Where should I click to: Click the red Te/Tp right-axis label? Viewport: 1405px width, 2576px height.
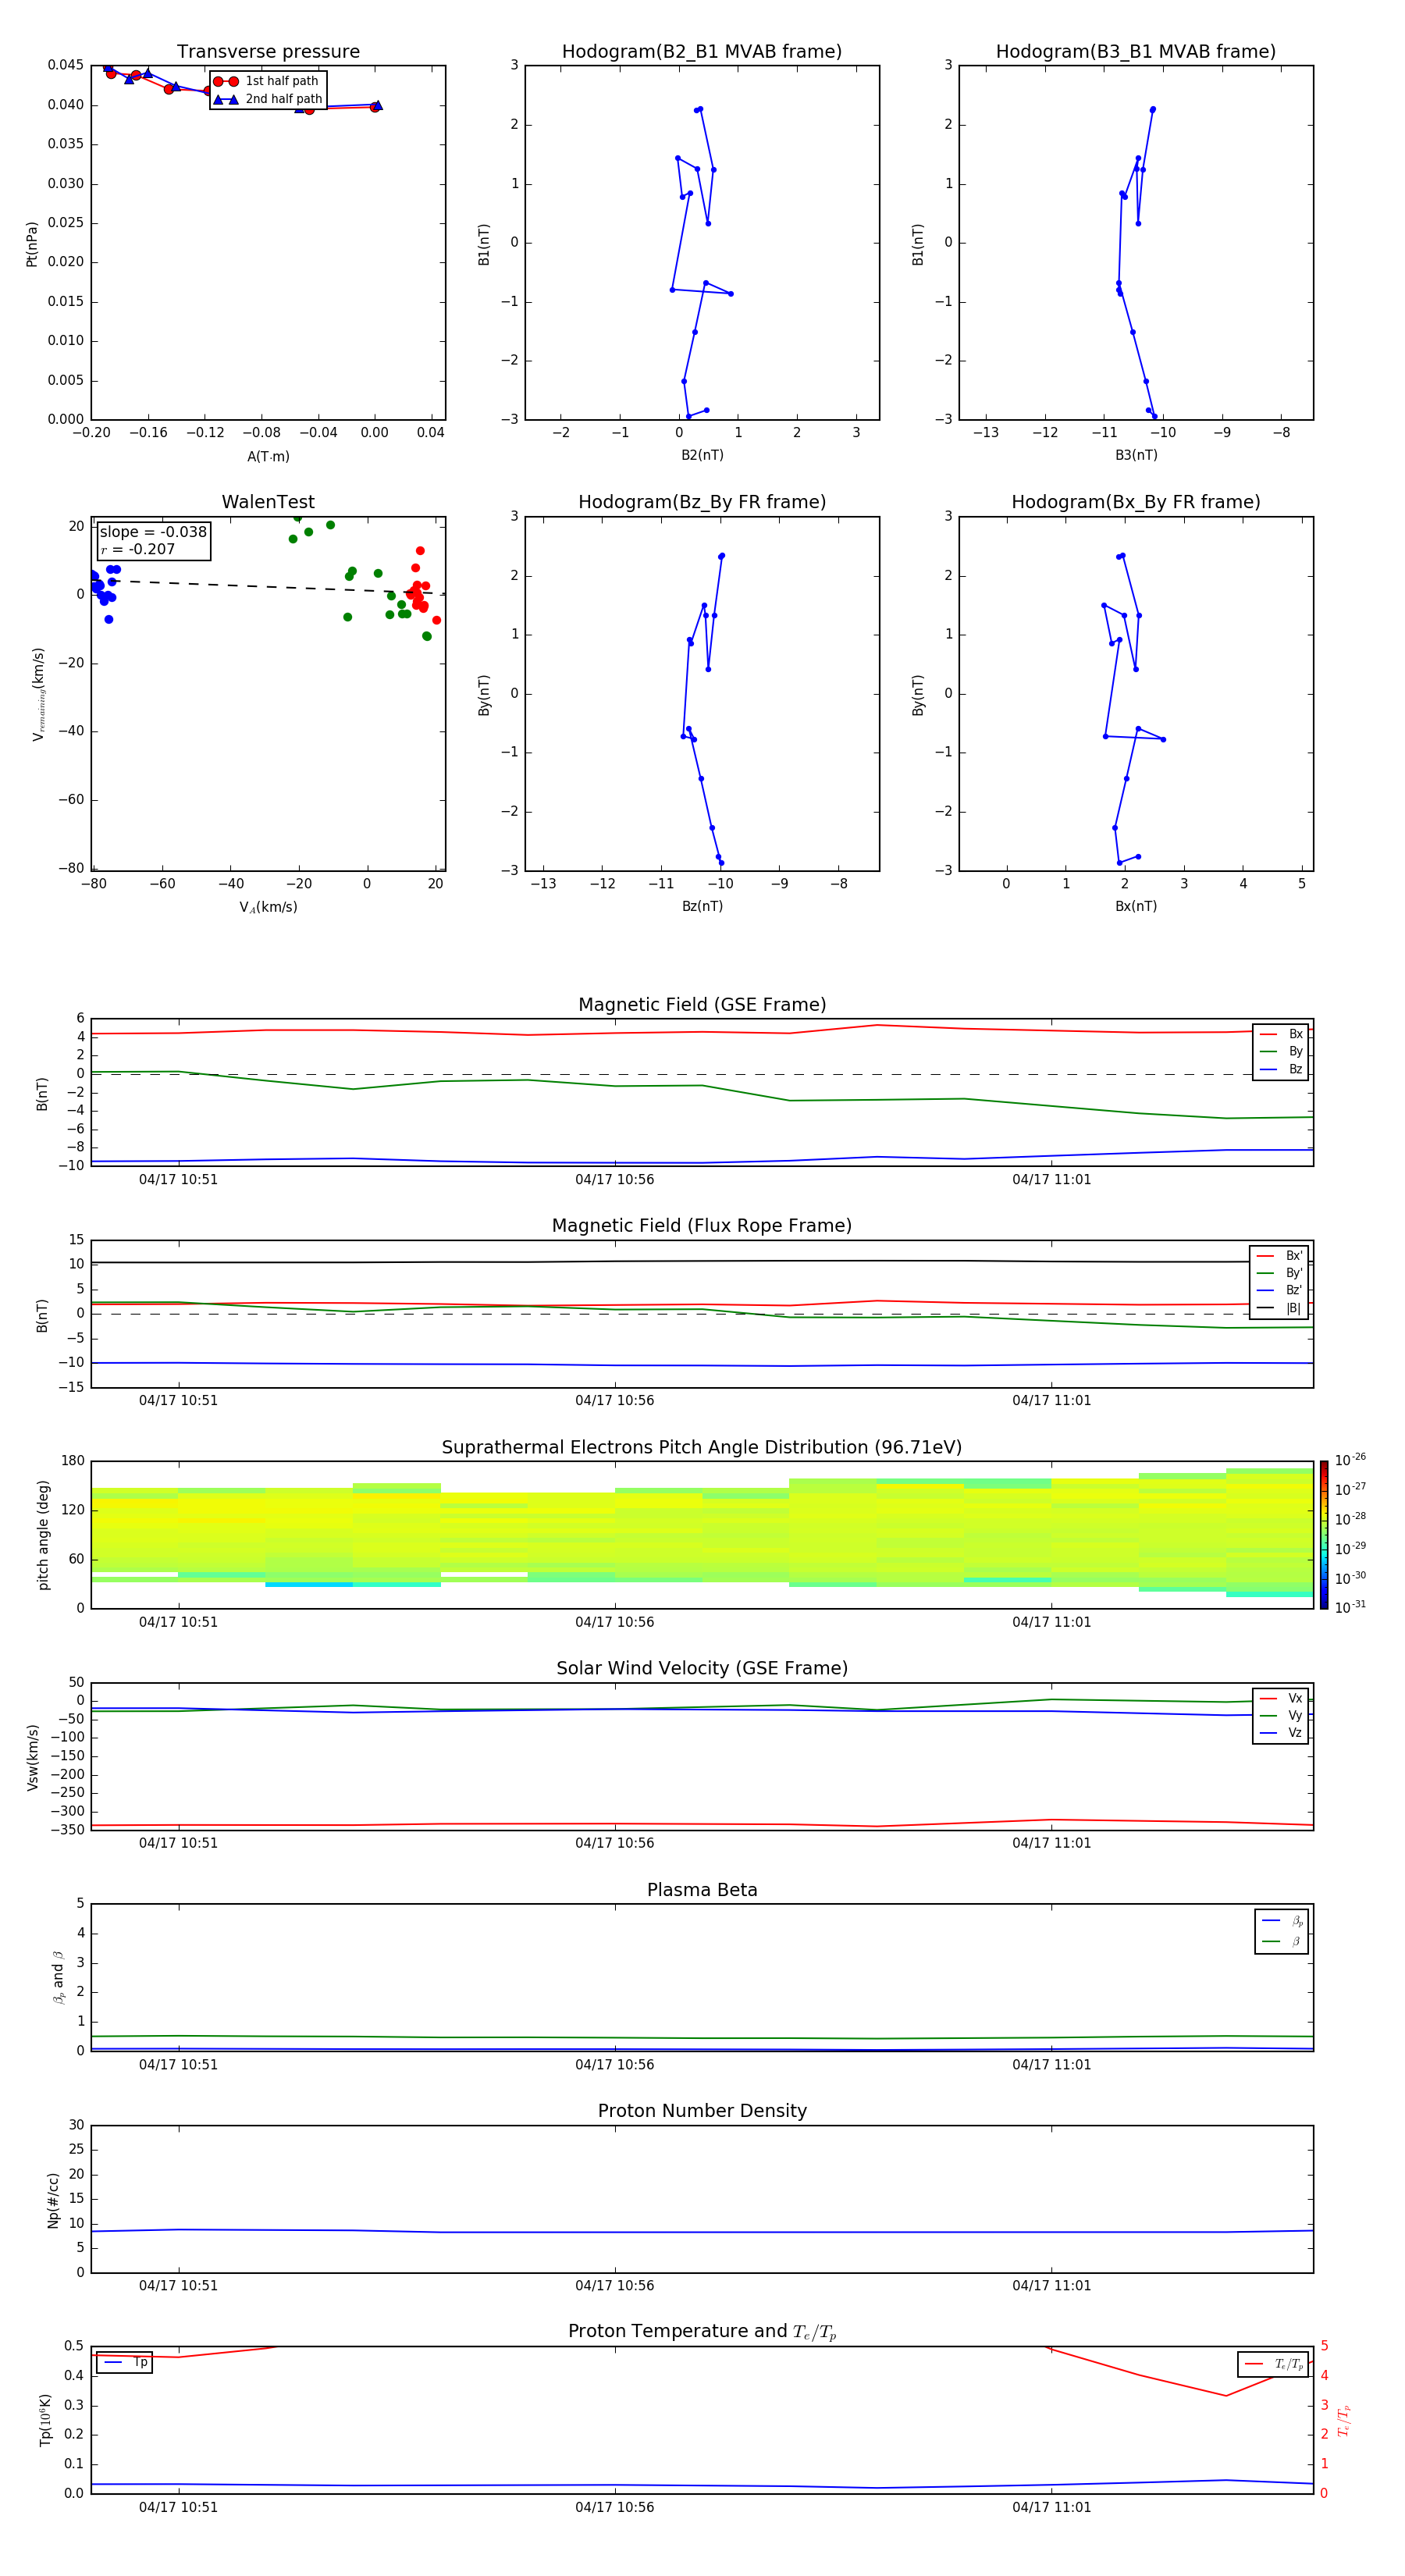[1344, 2420]
